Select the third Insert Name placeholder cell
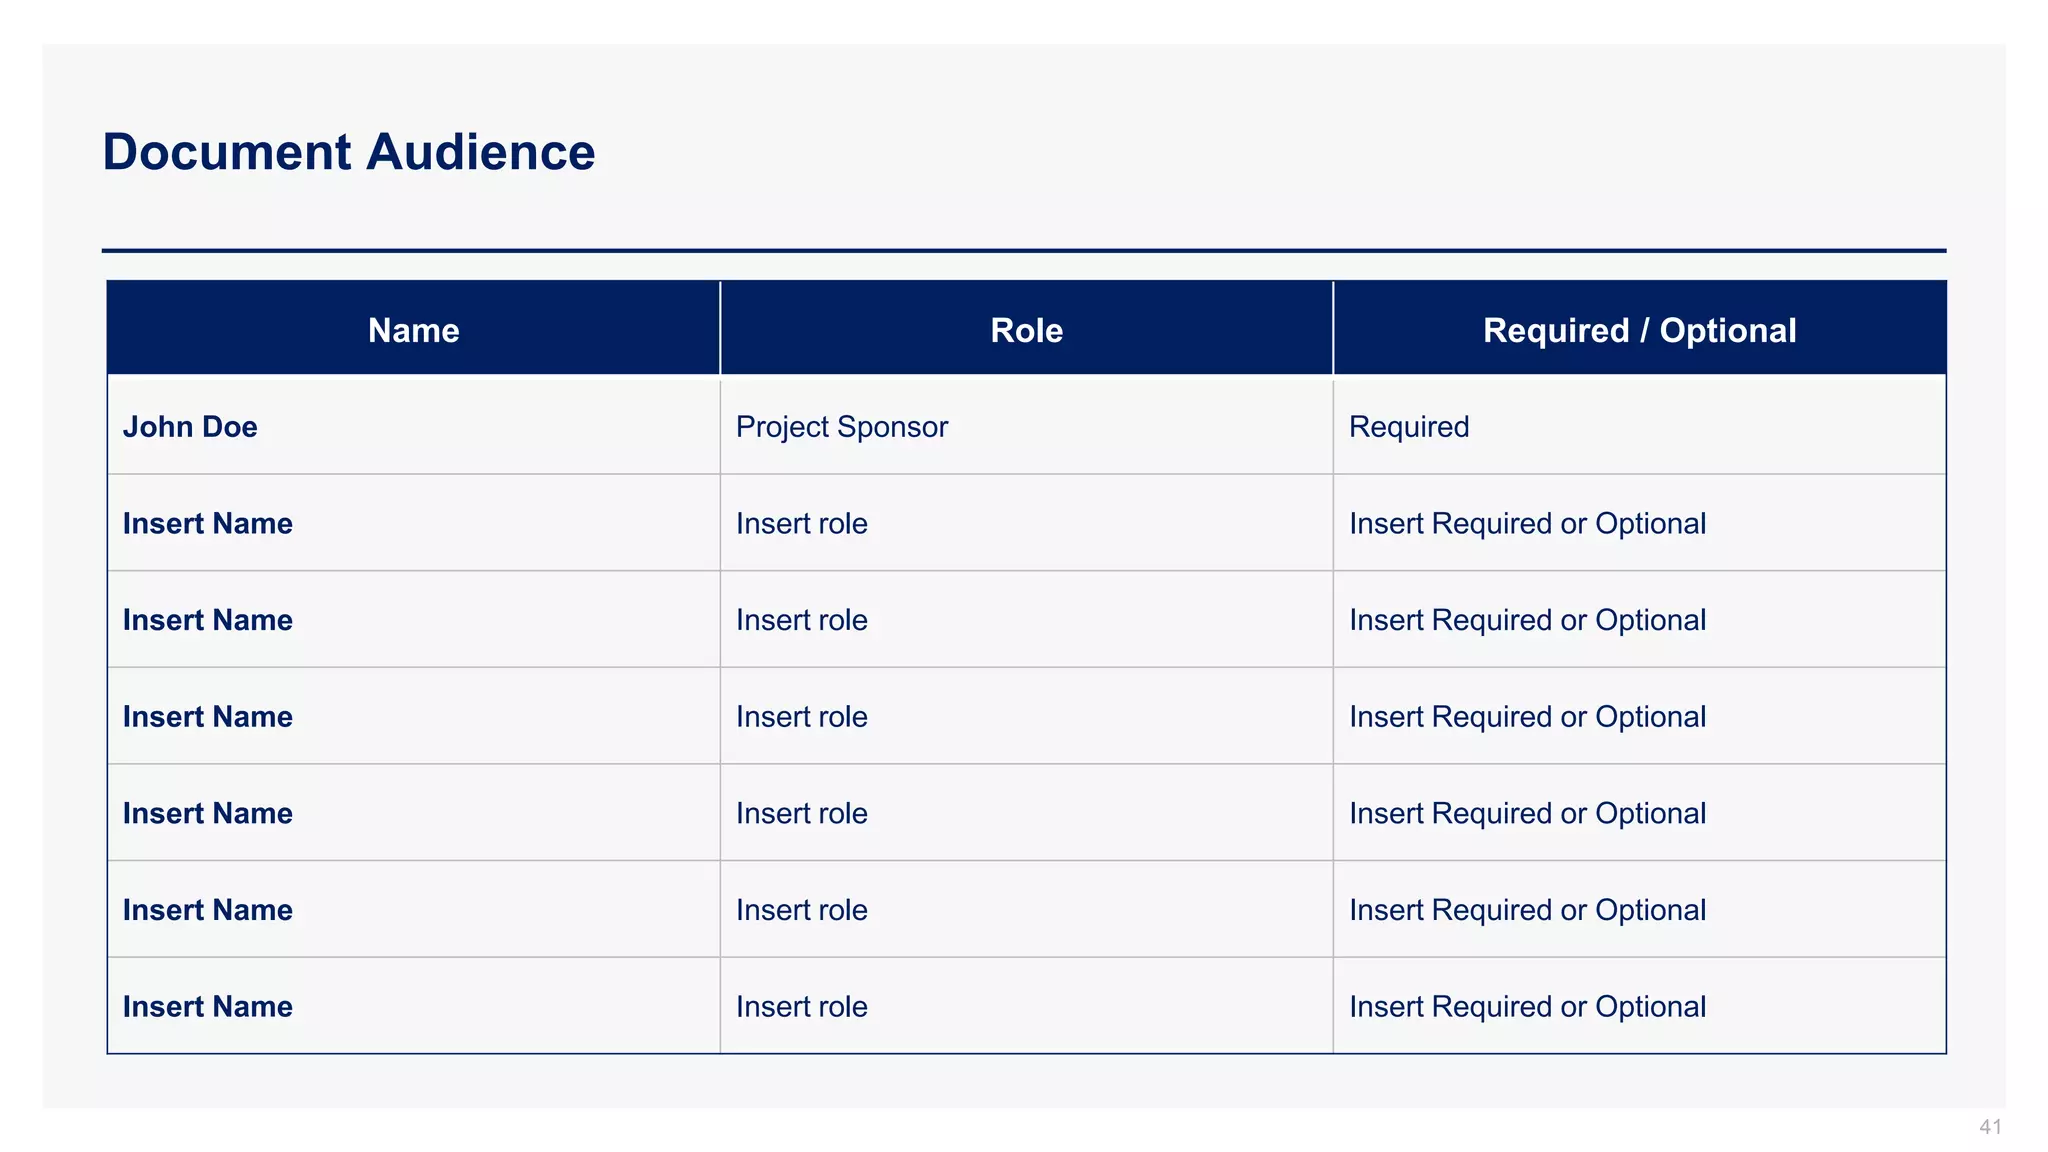Image resolution: width=2048 pixels, height=1152 pixels. pyautogui.click(x=208, y=717)
